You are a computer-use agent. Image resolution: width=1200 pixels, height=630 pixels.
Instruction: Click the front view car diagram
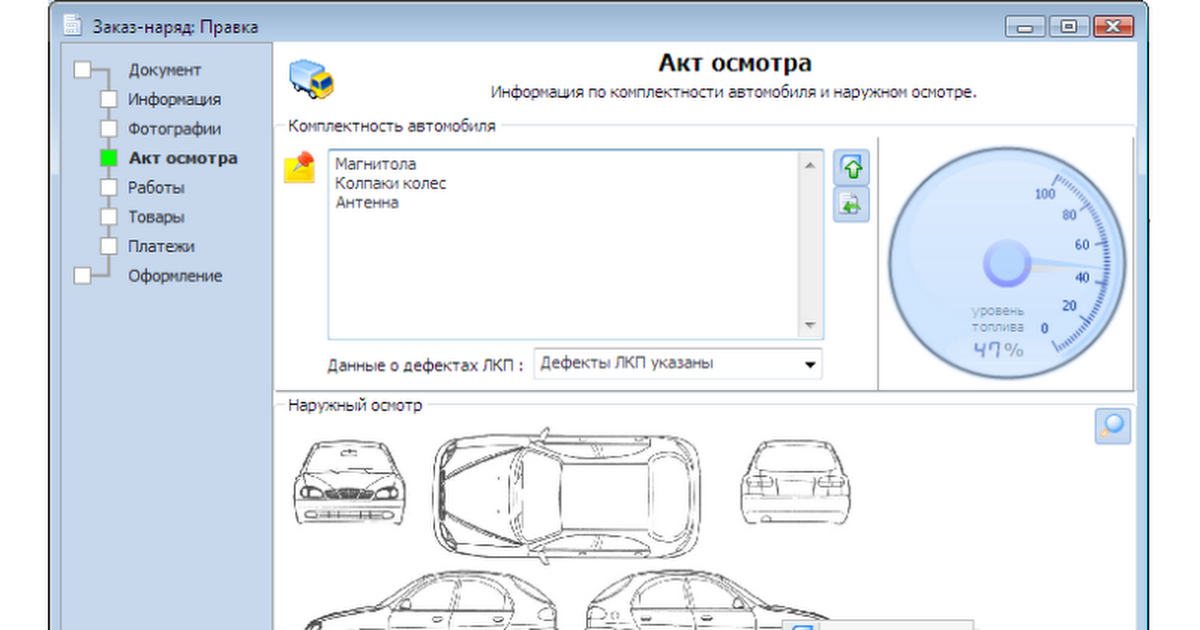350,484
